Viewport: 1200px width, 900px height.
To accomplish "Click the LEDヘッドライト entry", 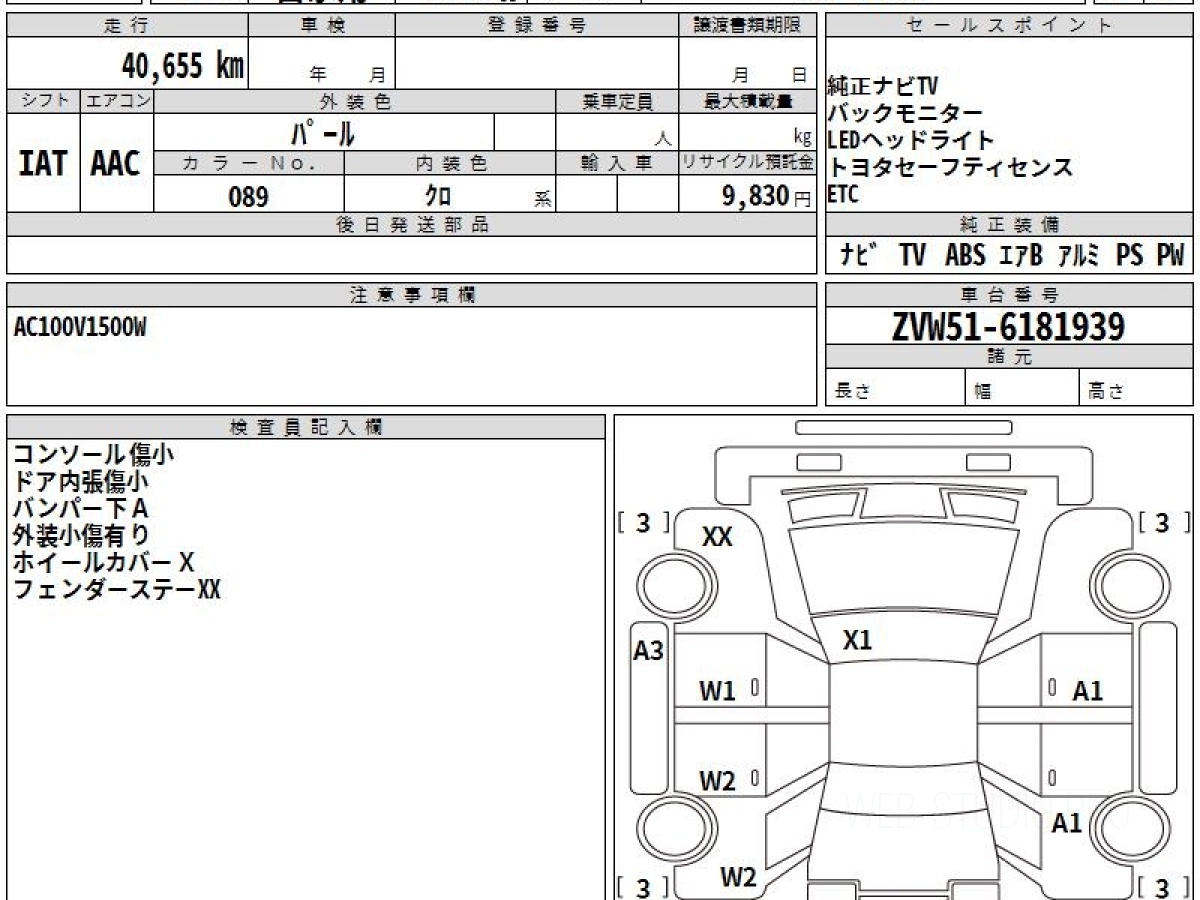I will click(x=911, y=140).
